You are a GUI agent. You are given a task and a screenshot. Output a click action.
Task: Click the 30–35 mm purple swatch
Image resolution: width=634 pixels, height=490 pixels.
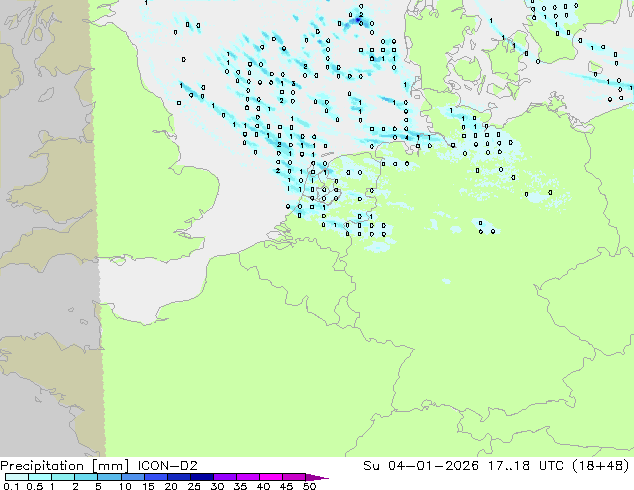click(224, 477)
